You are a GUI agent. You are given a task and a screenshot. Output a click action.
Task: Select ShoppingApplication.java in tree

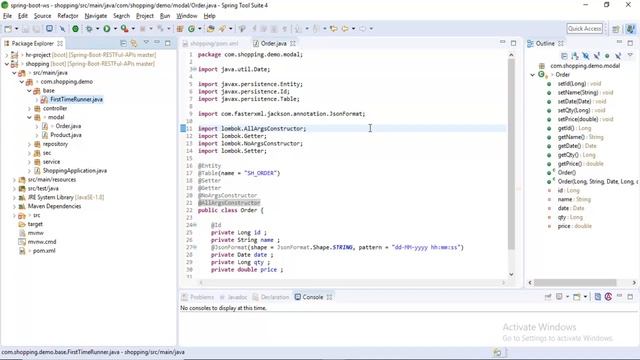pos(75,171)
